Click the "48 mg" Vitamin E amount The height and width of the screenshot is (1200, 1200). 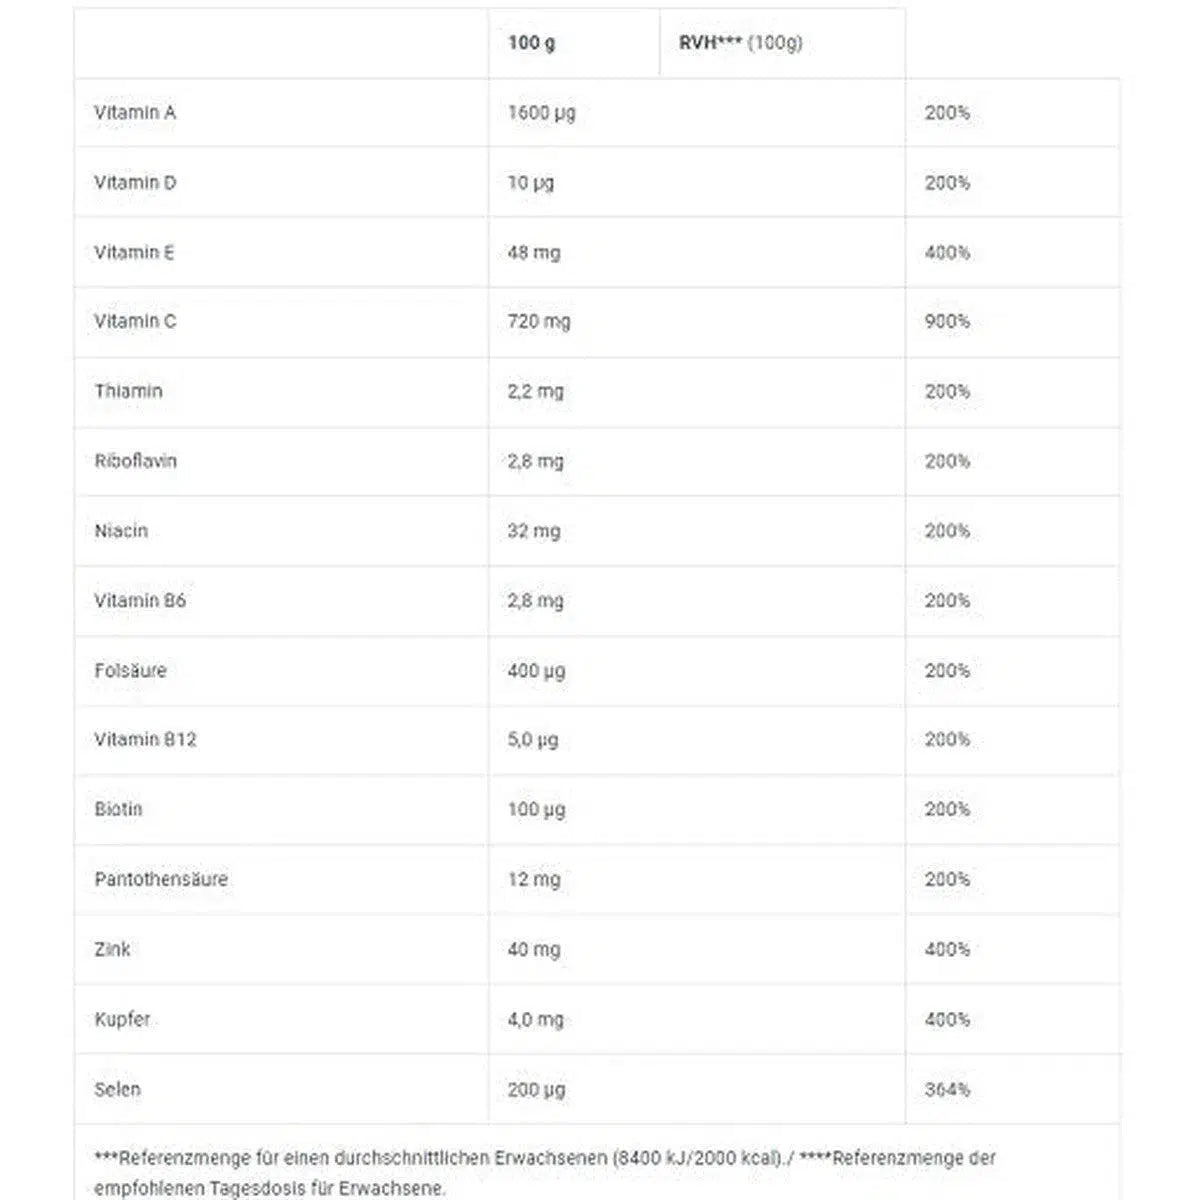pos(533,253)
